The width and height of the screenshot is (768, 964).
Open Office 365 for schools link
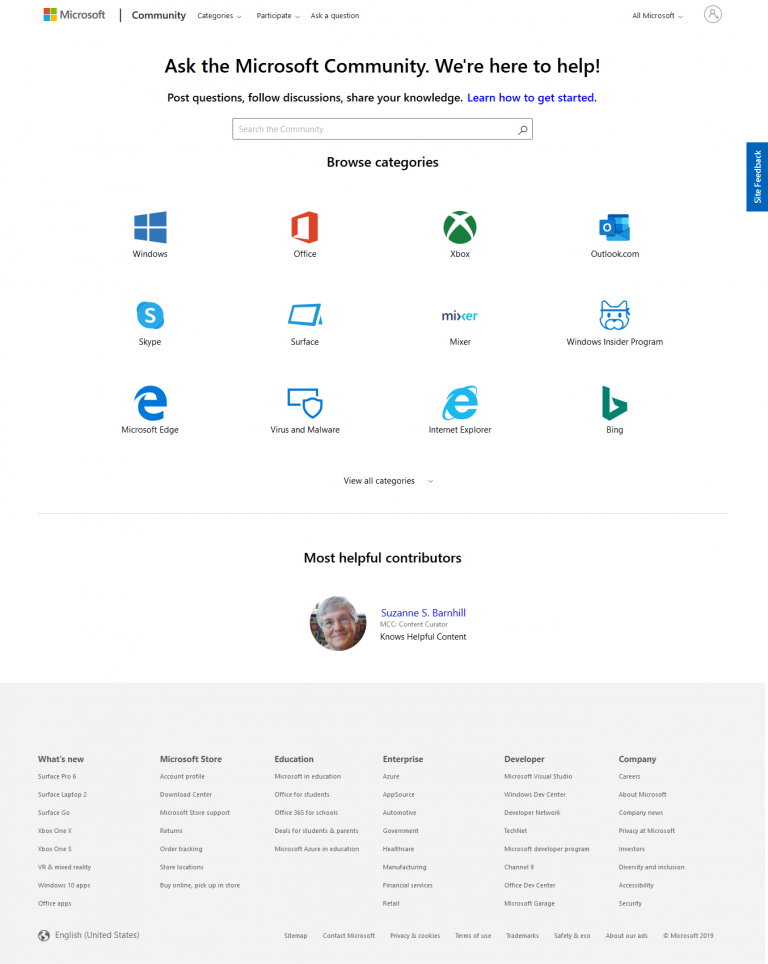point(306,813)
